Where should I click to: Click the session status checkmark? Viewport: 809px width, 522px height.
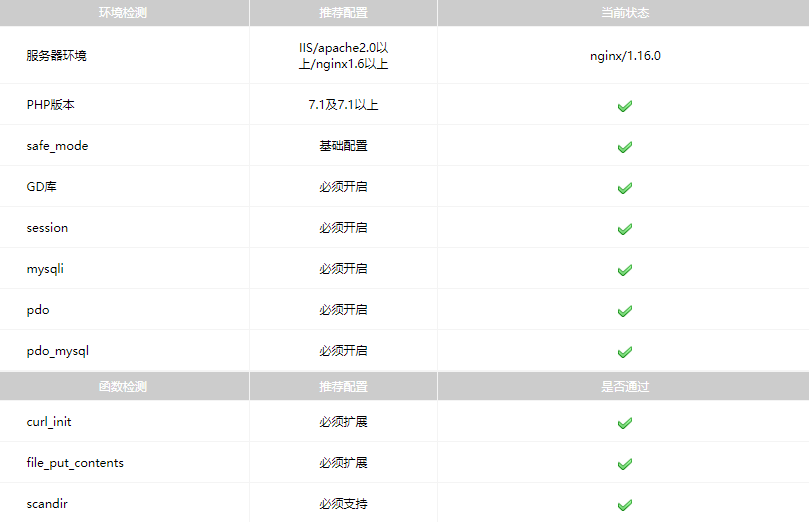(x=624, y=228)
